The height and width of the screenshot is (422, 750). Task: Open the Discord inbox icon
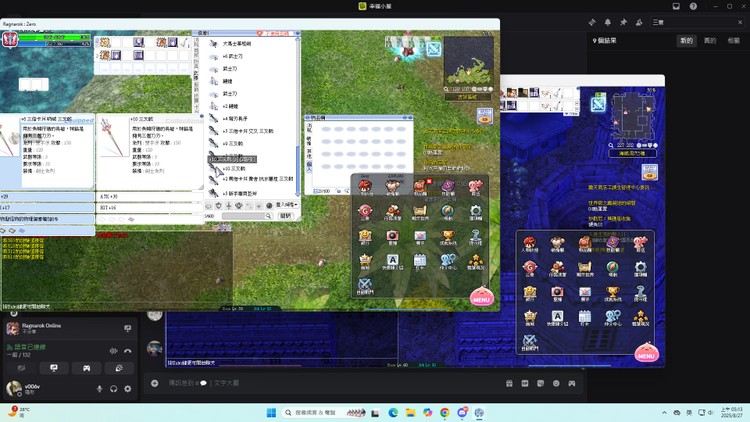[676, 6]
